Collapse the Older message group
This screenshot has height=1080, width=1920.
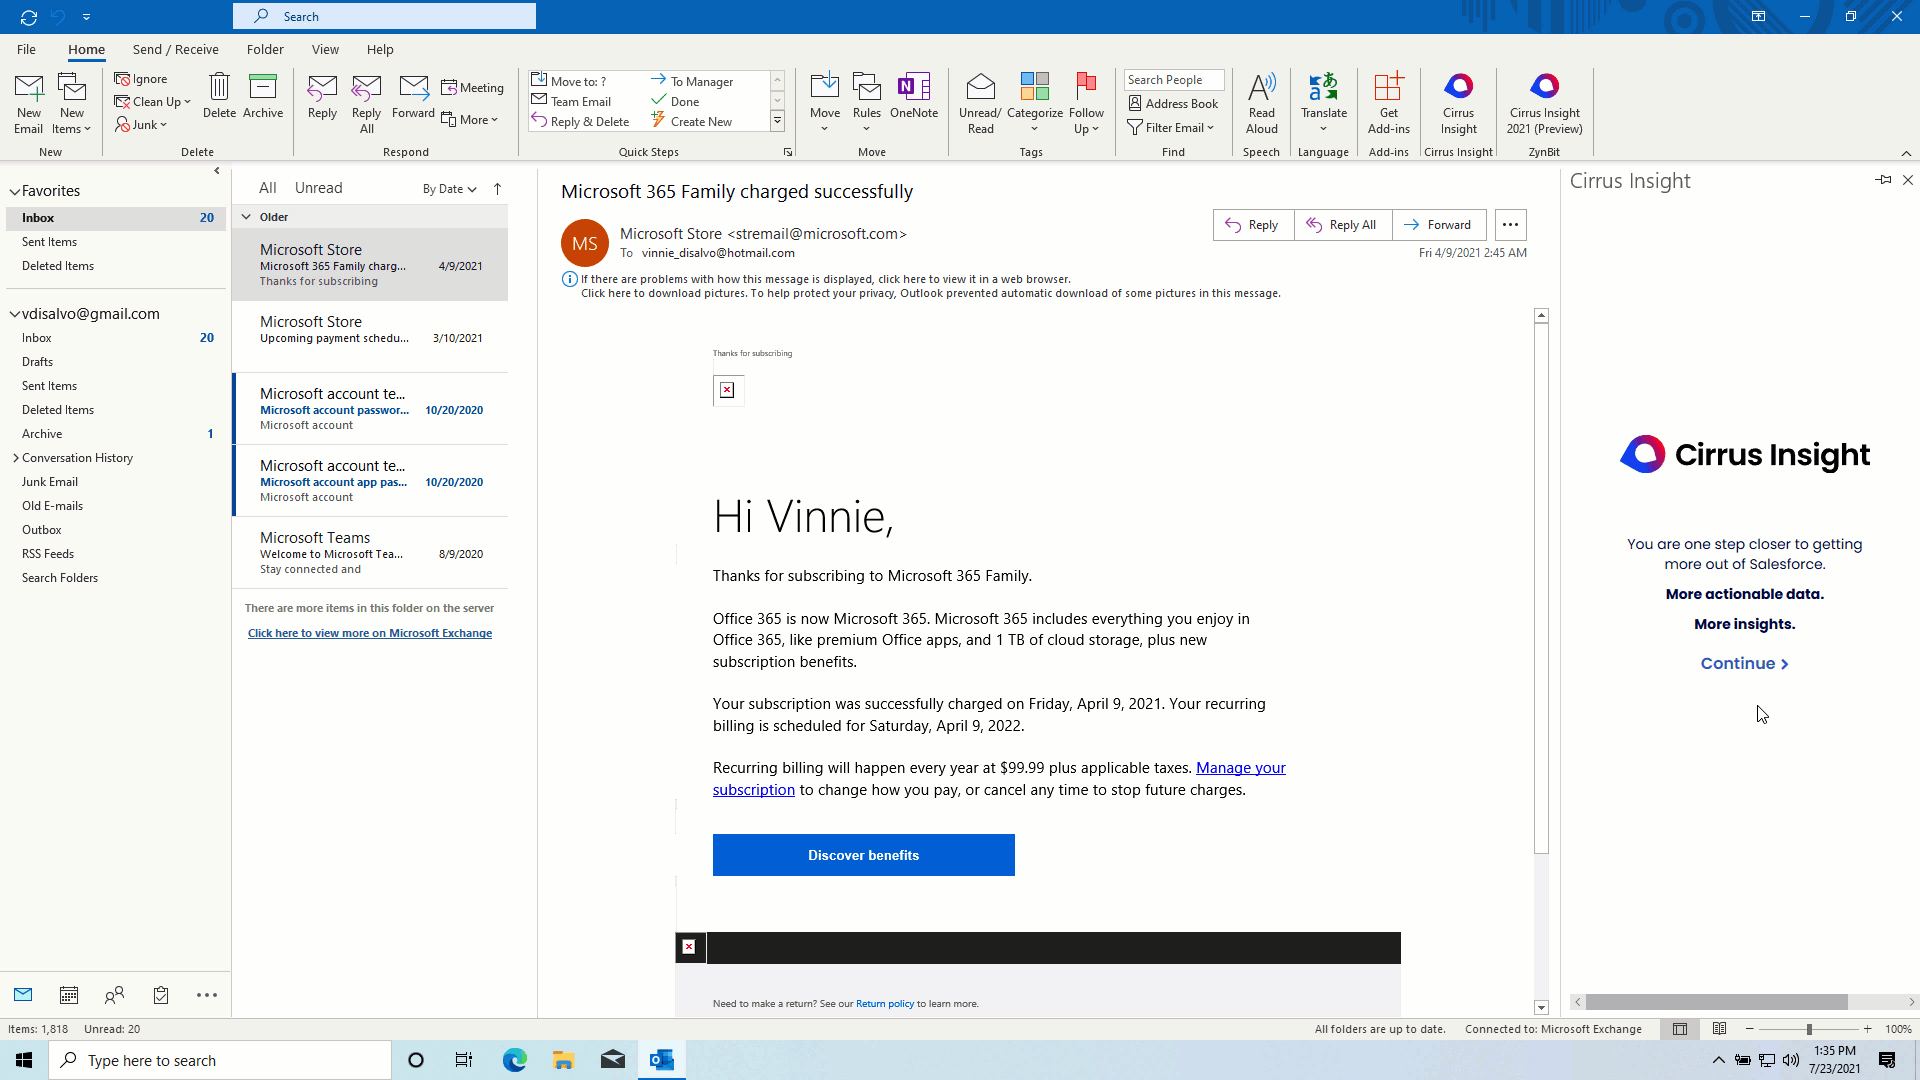tap(246, 216)
